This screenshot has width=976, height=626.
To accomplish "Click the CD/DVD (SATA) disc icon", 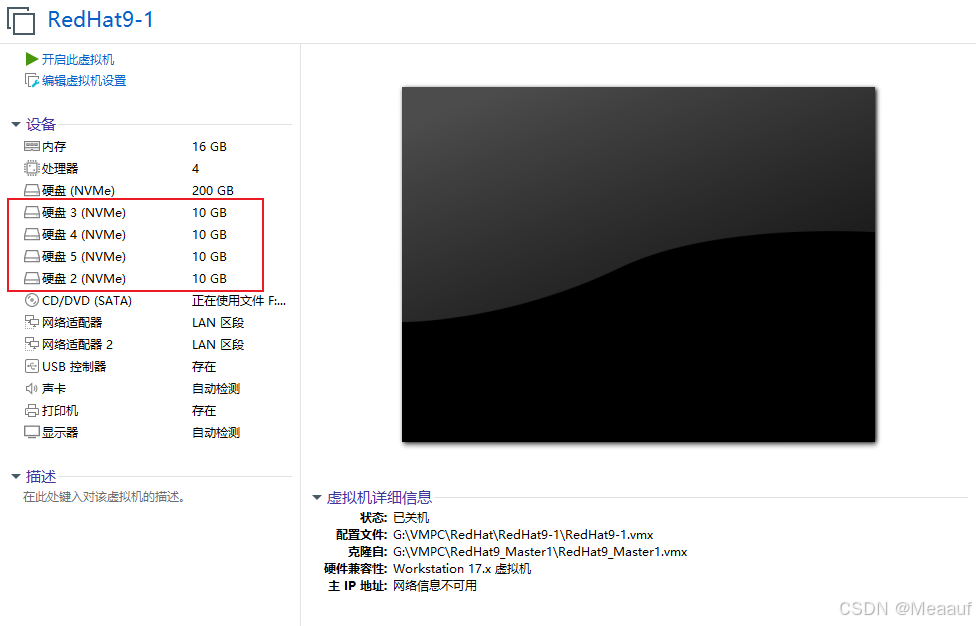I will [x=32, y=301].
